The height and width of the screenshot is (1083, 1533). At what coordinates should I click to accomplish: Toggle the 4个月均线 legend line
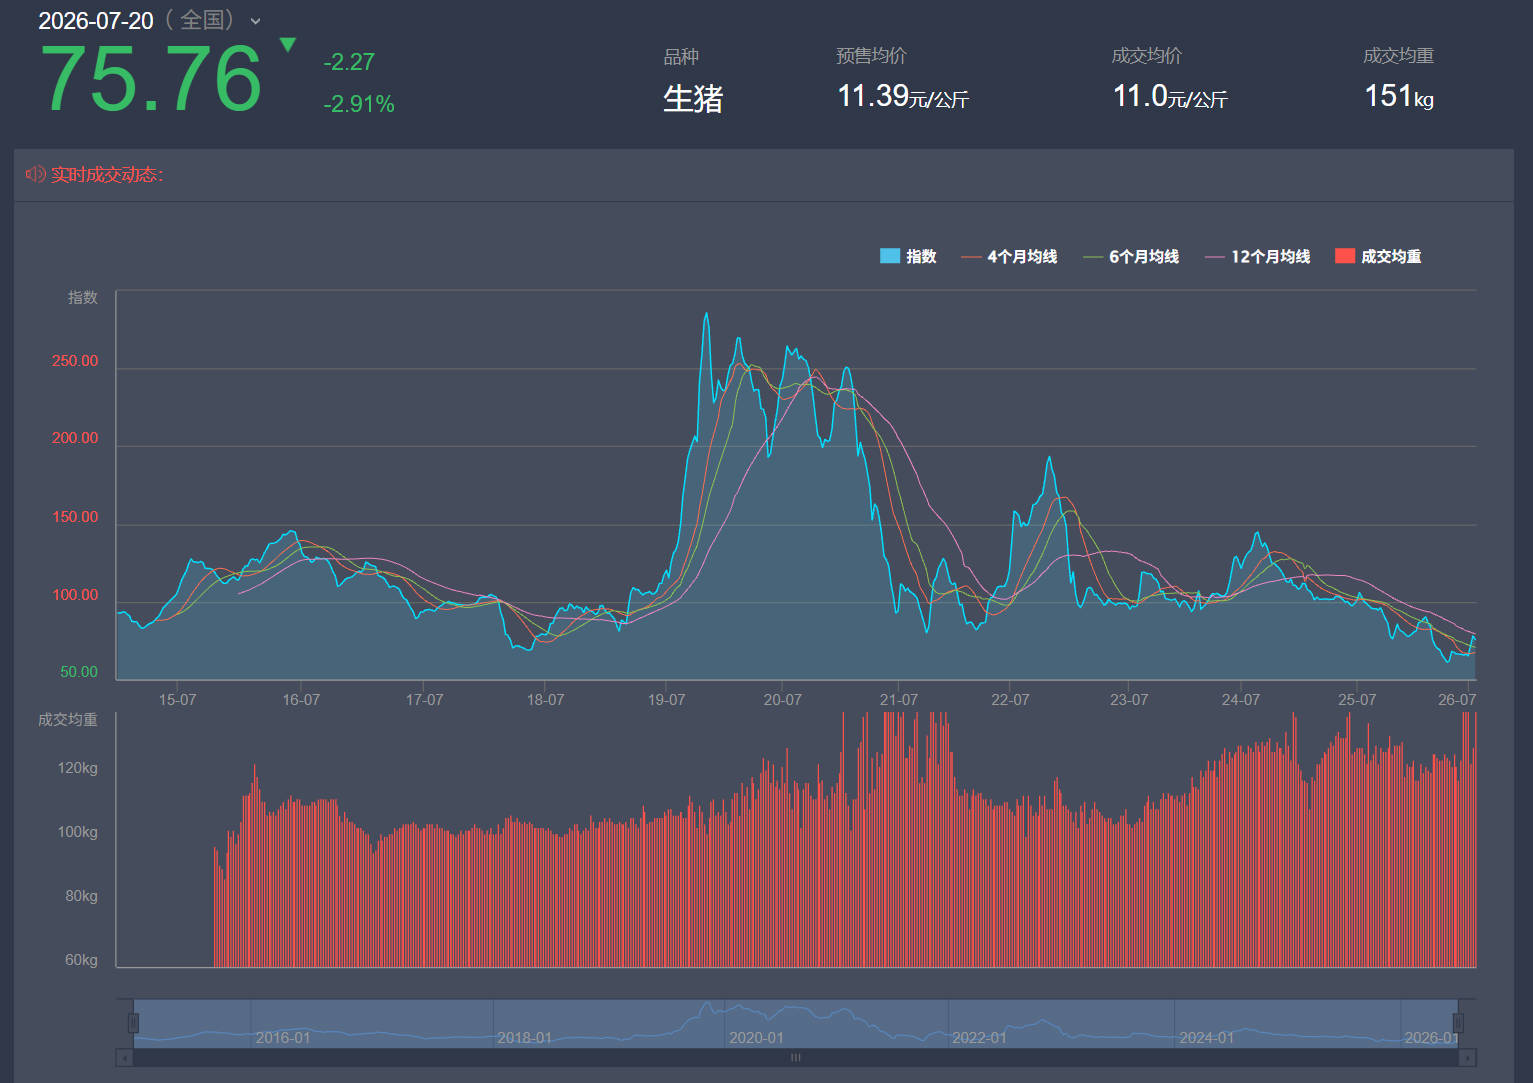click(1009, 256)
